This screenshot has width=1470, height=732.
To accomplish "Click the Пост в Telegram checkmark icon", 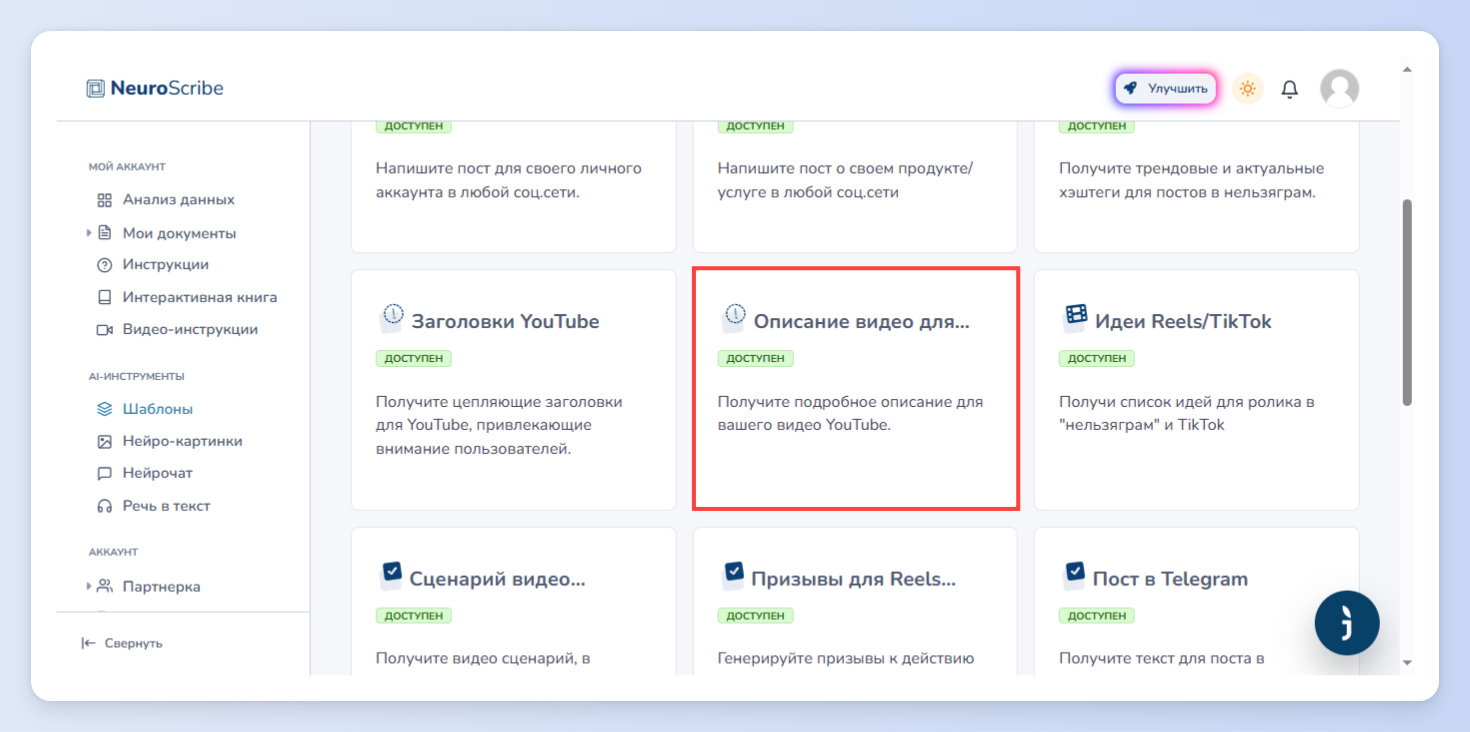I will (x=1075, y=576).
